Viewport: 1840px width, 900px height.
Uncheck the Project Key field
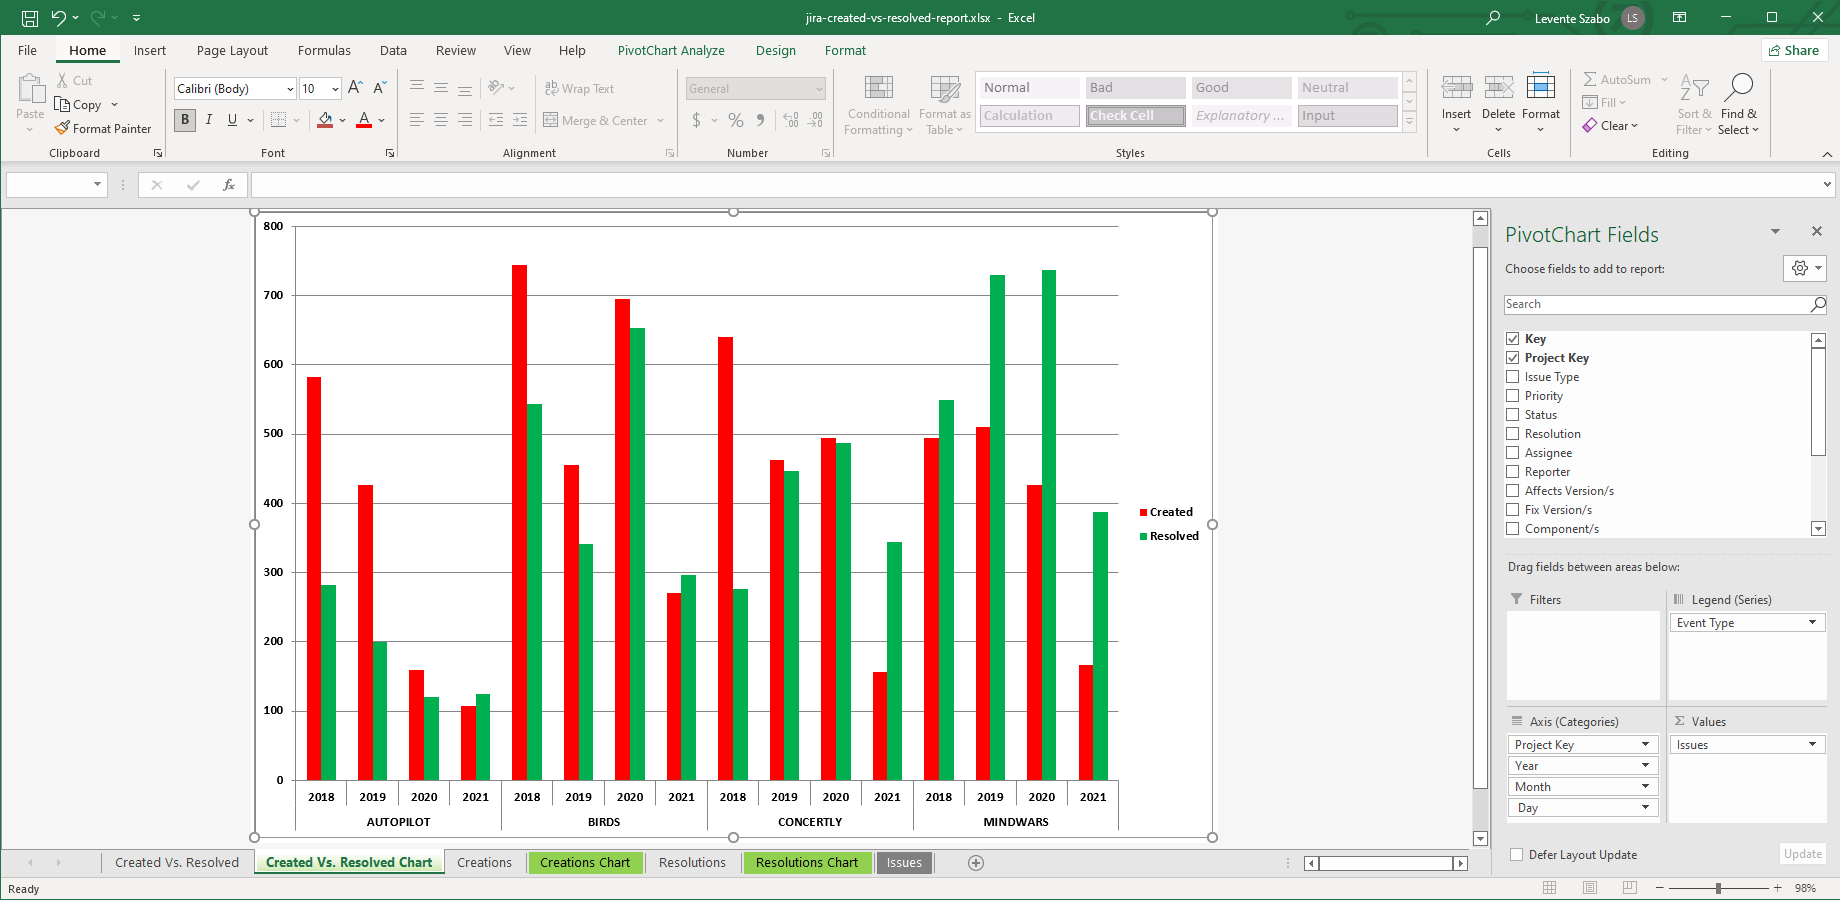[1513, 358]
